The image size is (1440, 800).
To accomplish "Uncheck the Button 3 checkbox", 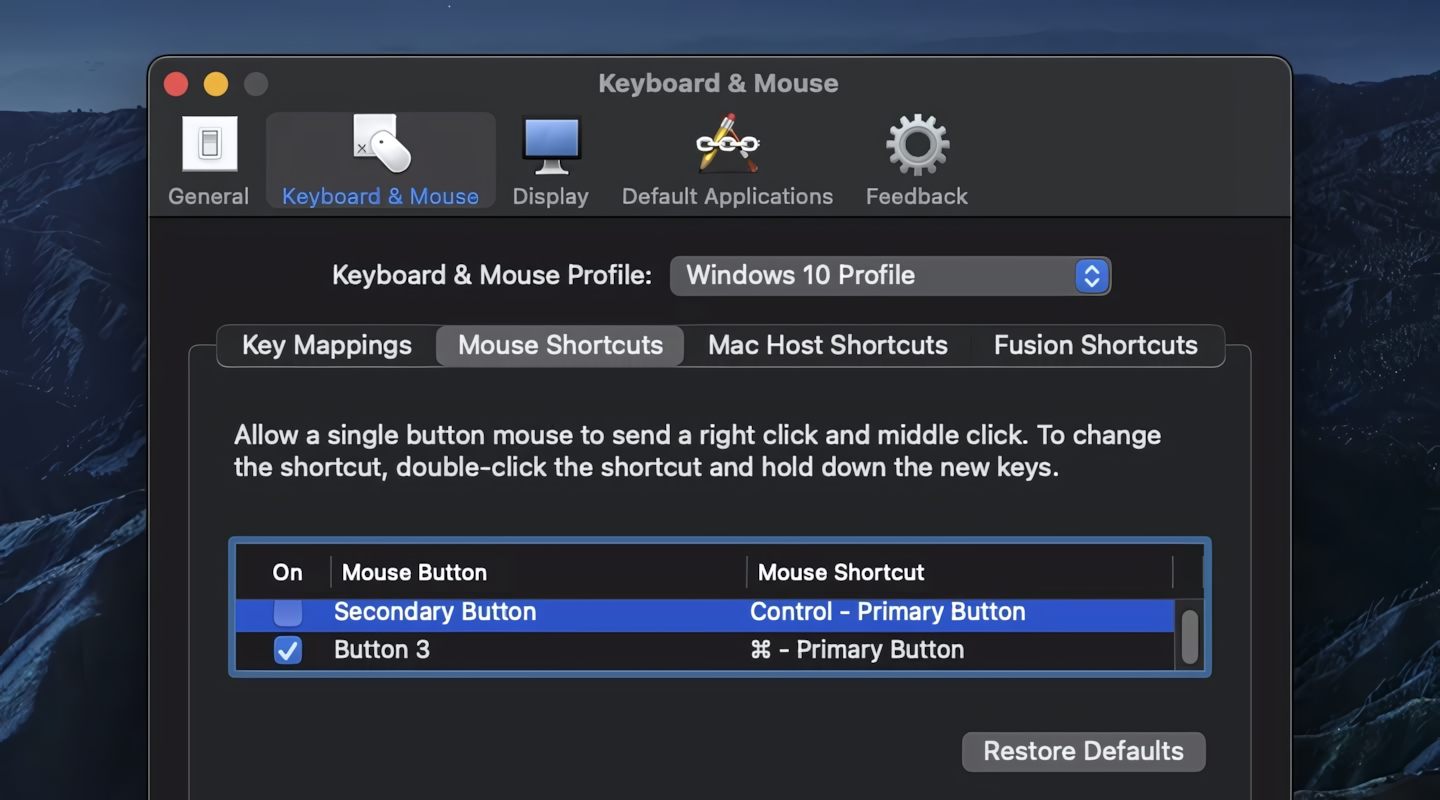I will coord(288,650).
